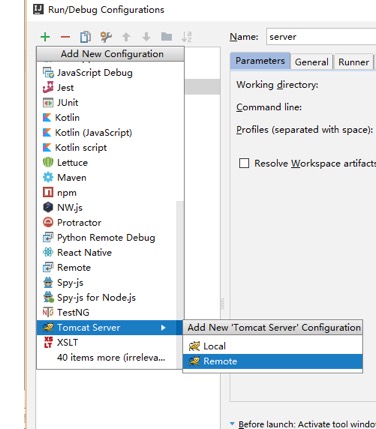Expand the Tomcat Server submenu arrow
Image resolution: width=376 pixels, height=429 pixels.
coord(163,328)
